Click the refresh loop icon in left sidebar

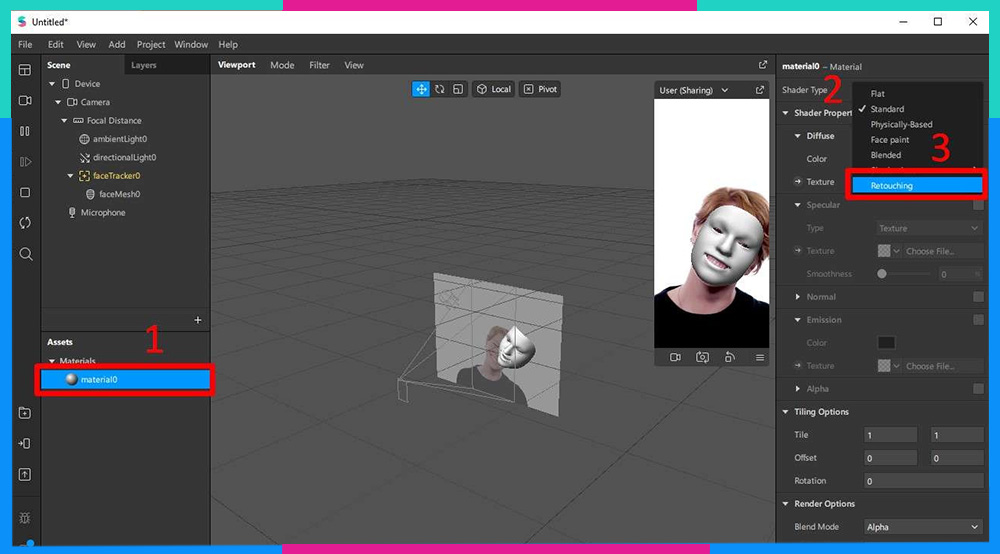(25, 223)
